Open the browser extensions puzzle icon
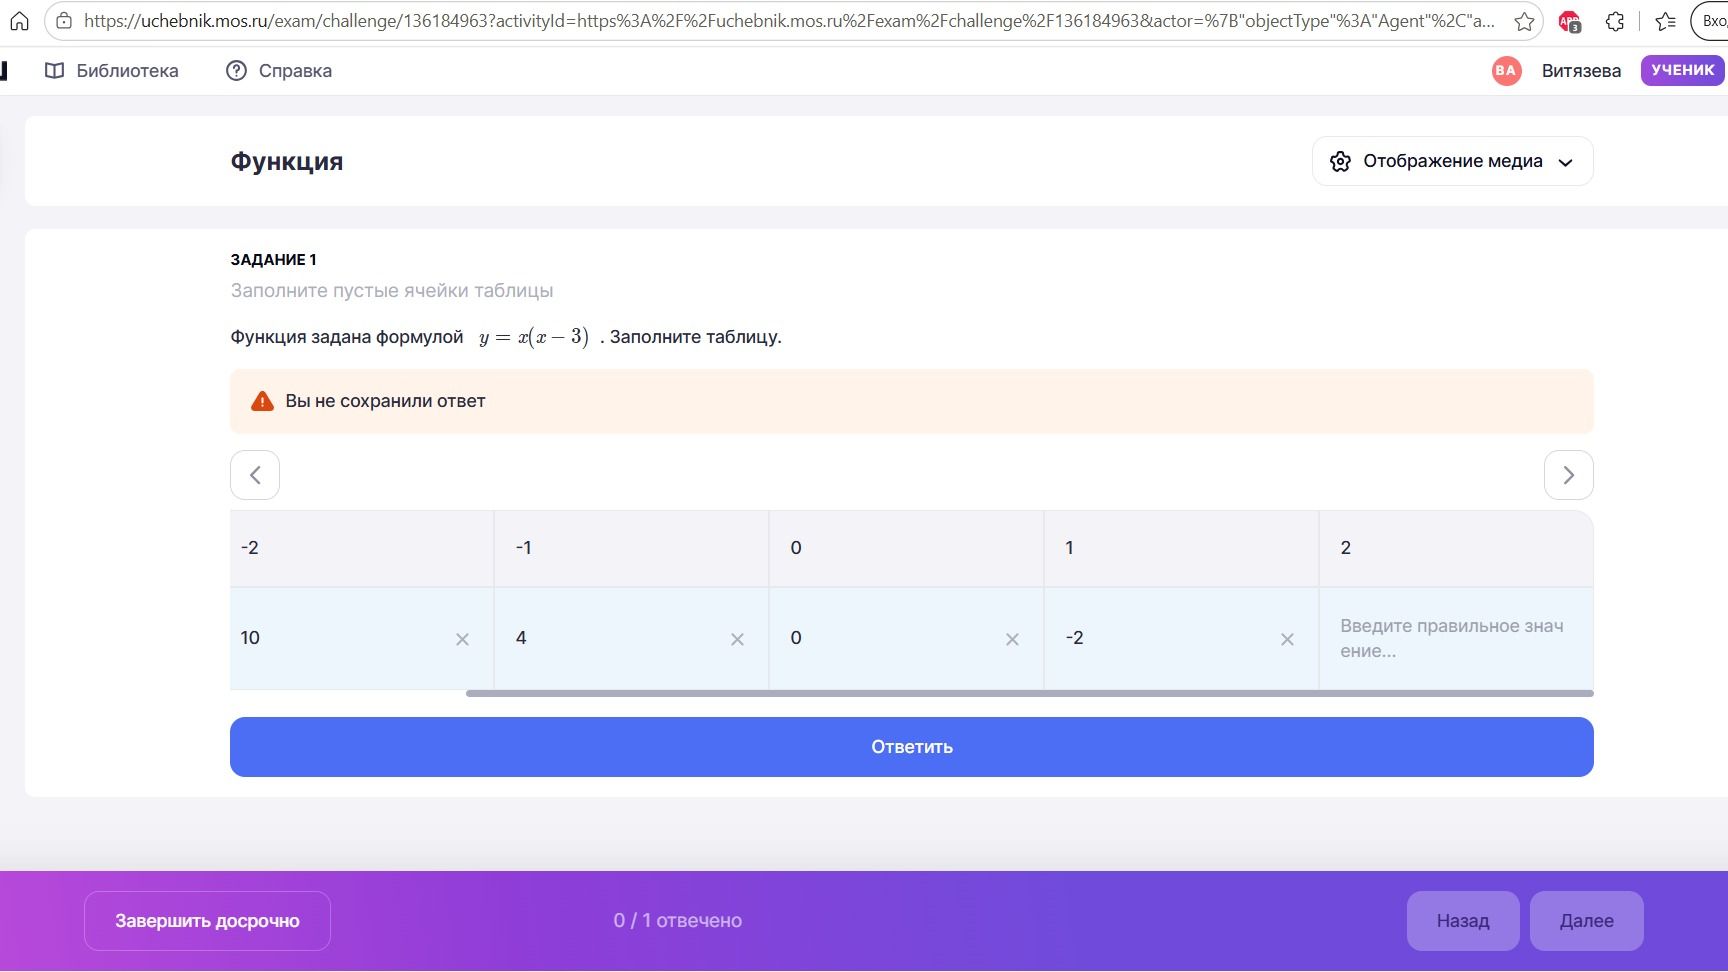Image resolution: width=1728 pixels, height=972 pixels. (1615, 21)
